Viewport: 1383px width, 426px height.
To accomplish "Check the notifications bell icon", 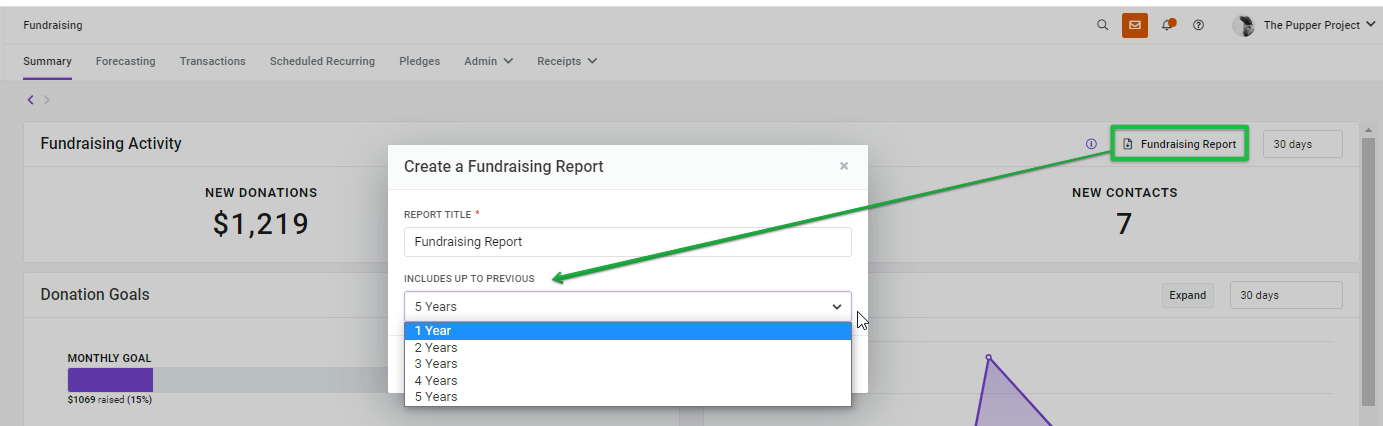I will click(x=1168, y=25).
